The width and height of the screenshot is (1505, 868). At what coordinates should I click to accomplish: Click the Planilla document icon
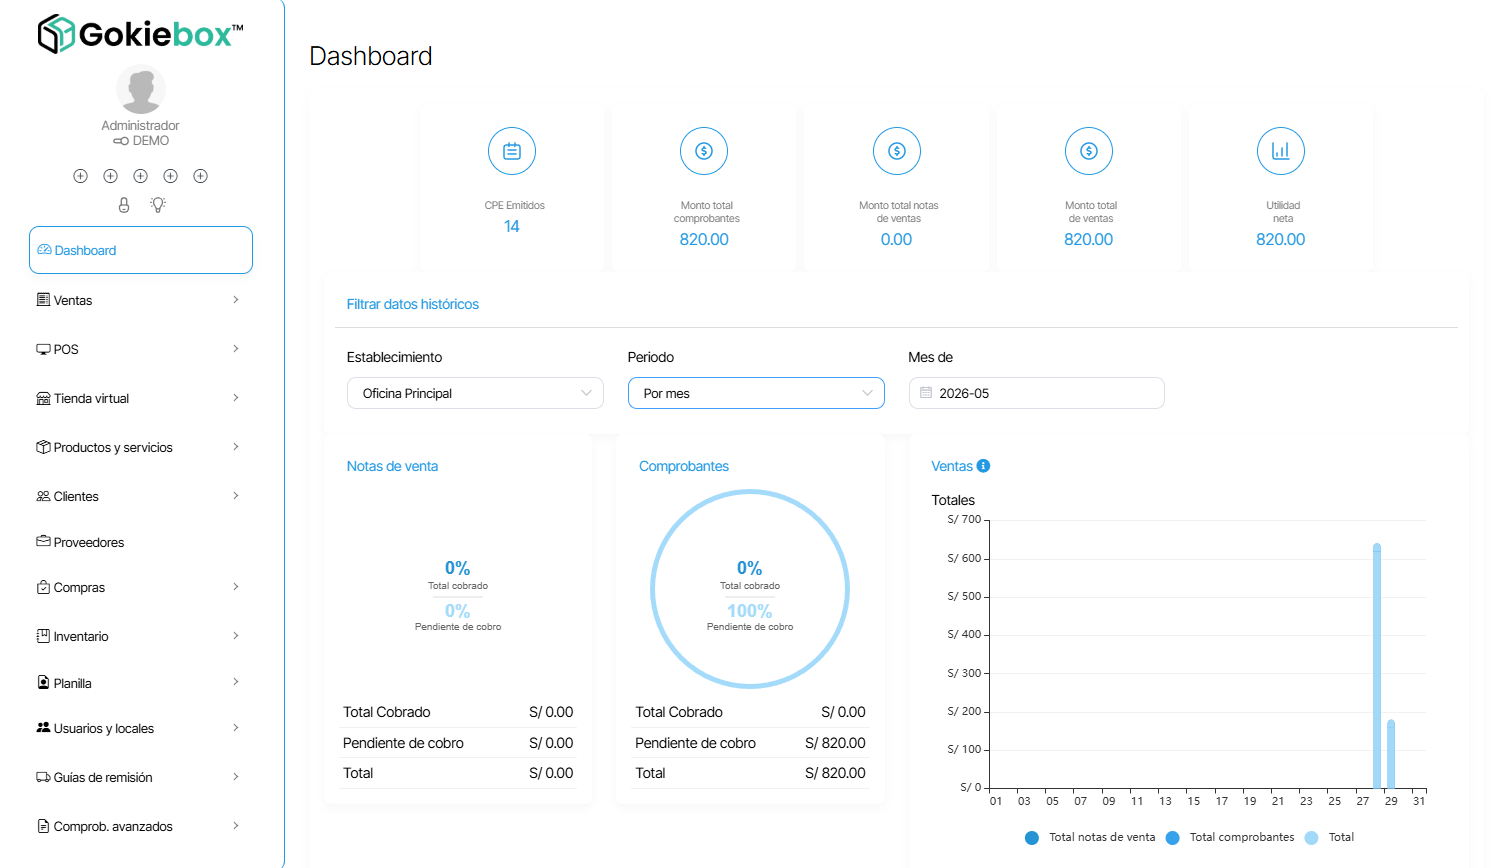pyautogui.click(x=43, y=682)
